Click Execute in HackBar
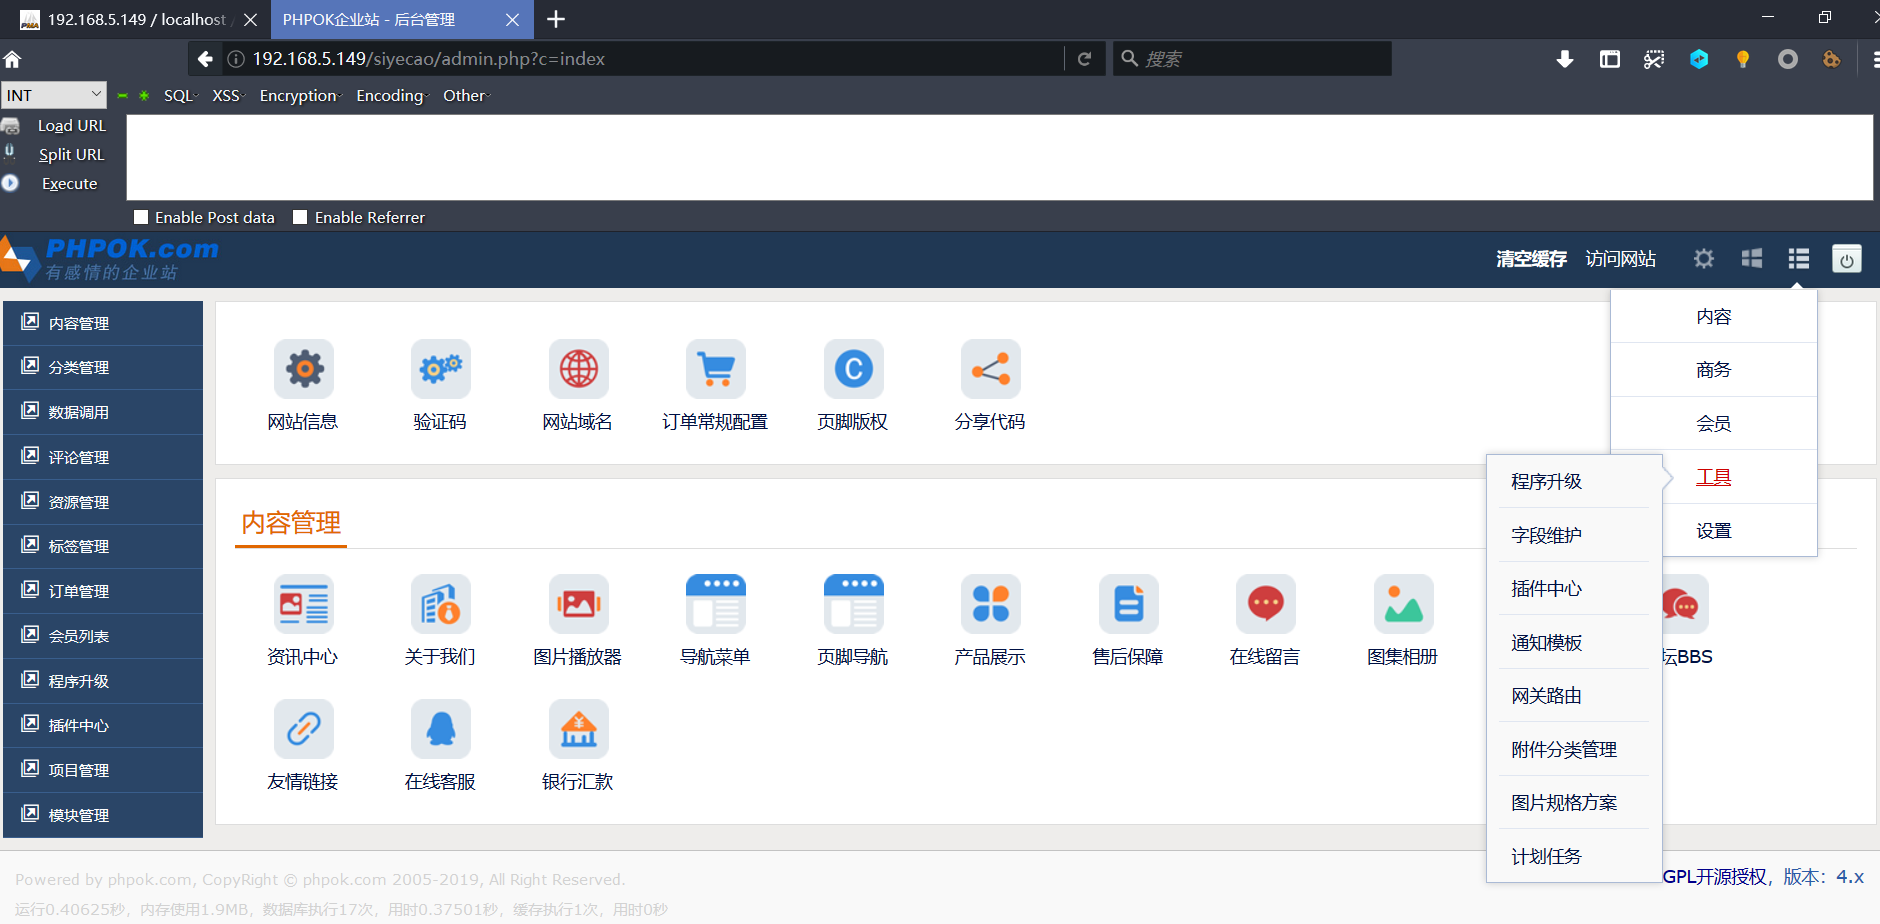This screenshot has width=1880, height=924. click(x=70, y=183)
